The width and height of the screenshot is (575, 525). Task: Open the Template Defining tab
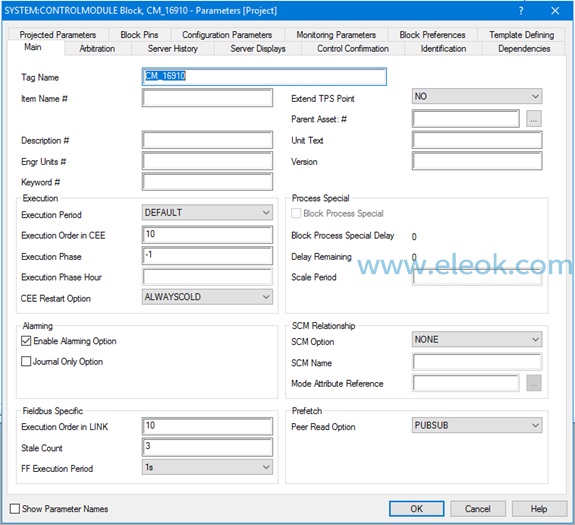click(x=521, y=35)
